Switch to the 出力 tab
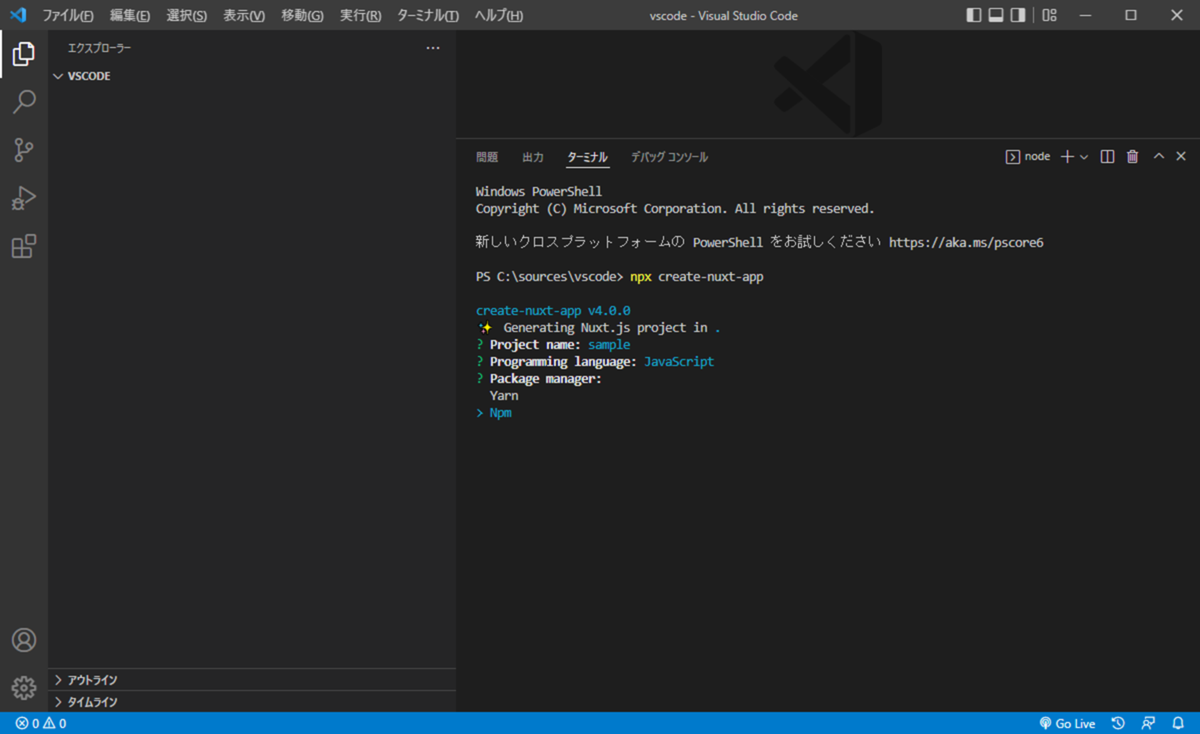 533,157
